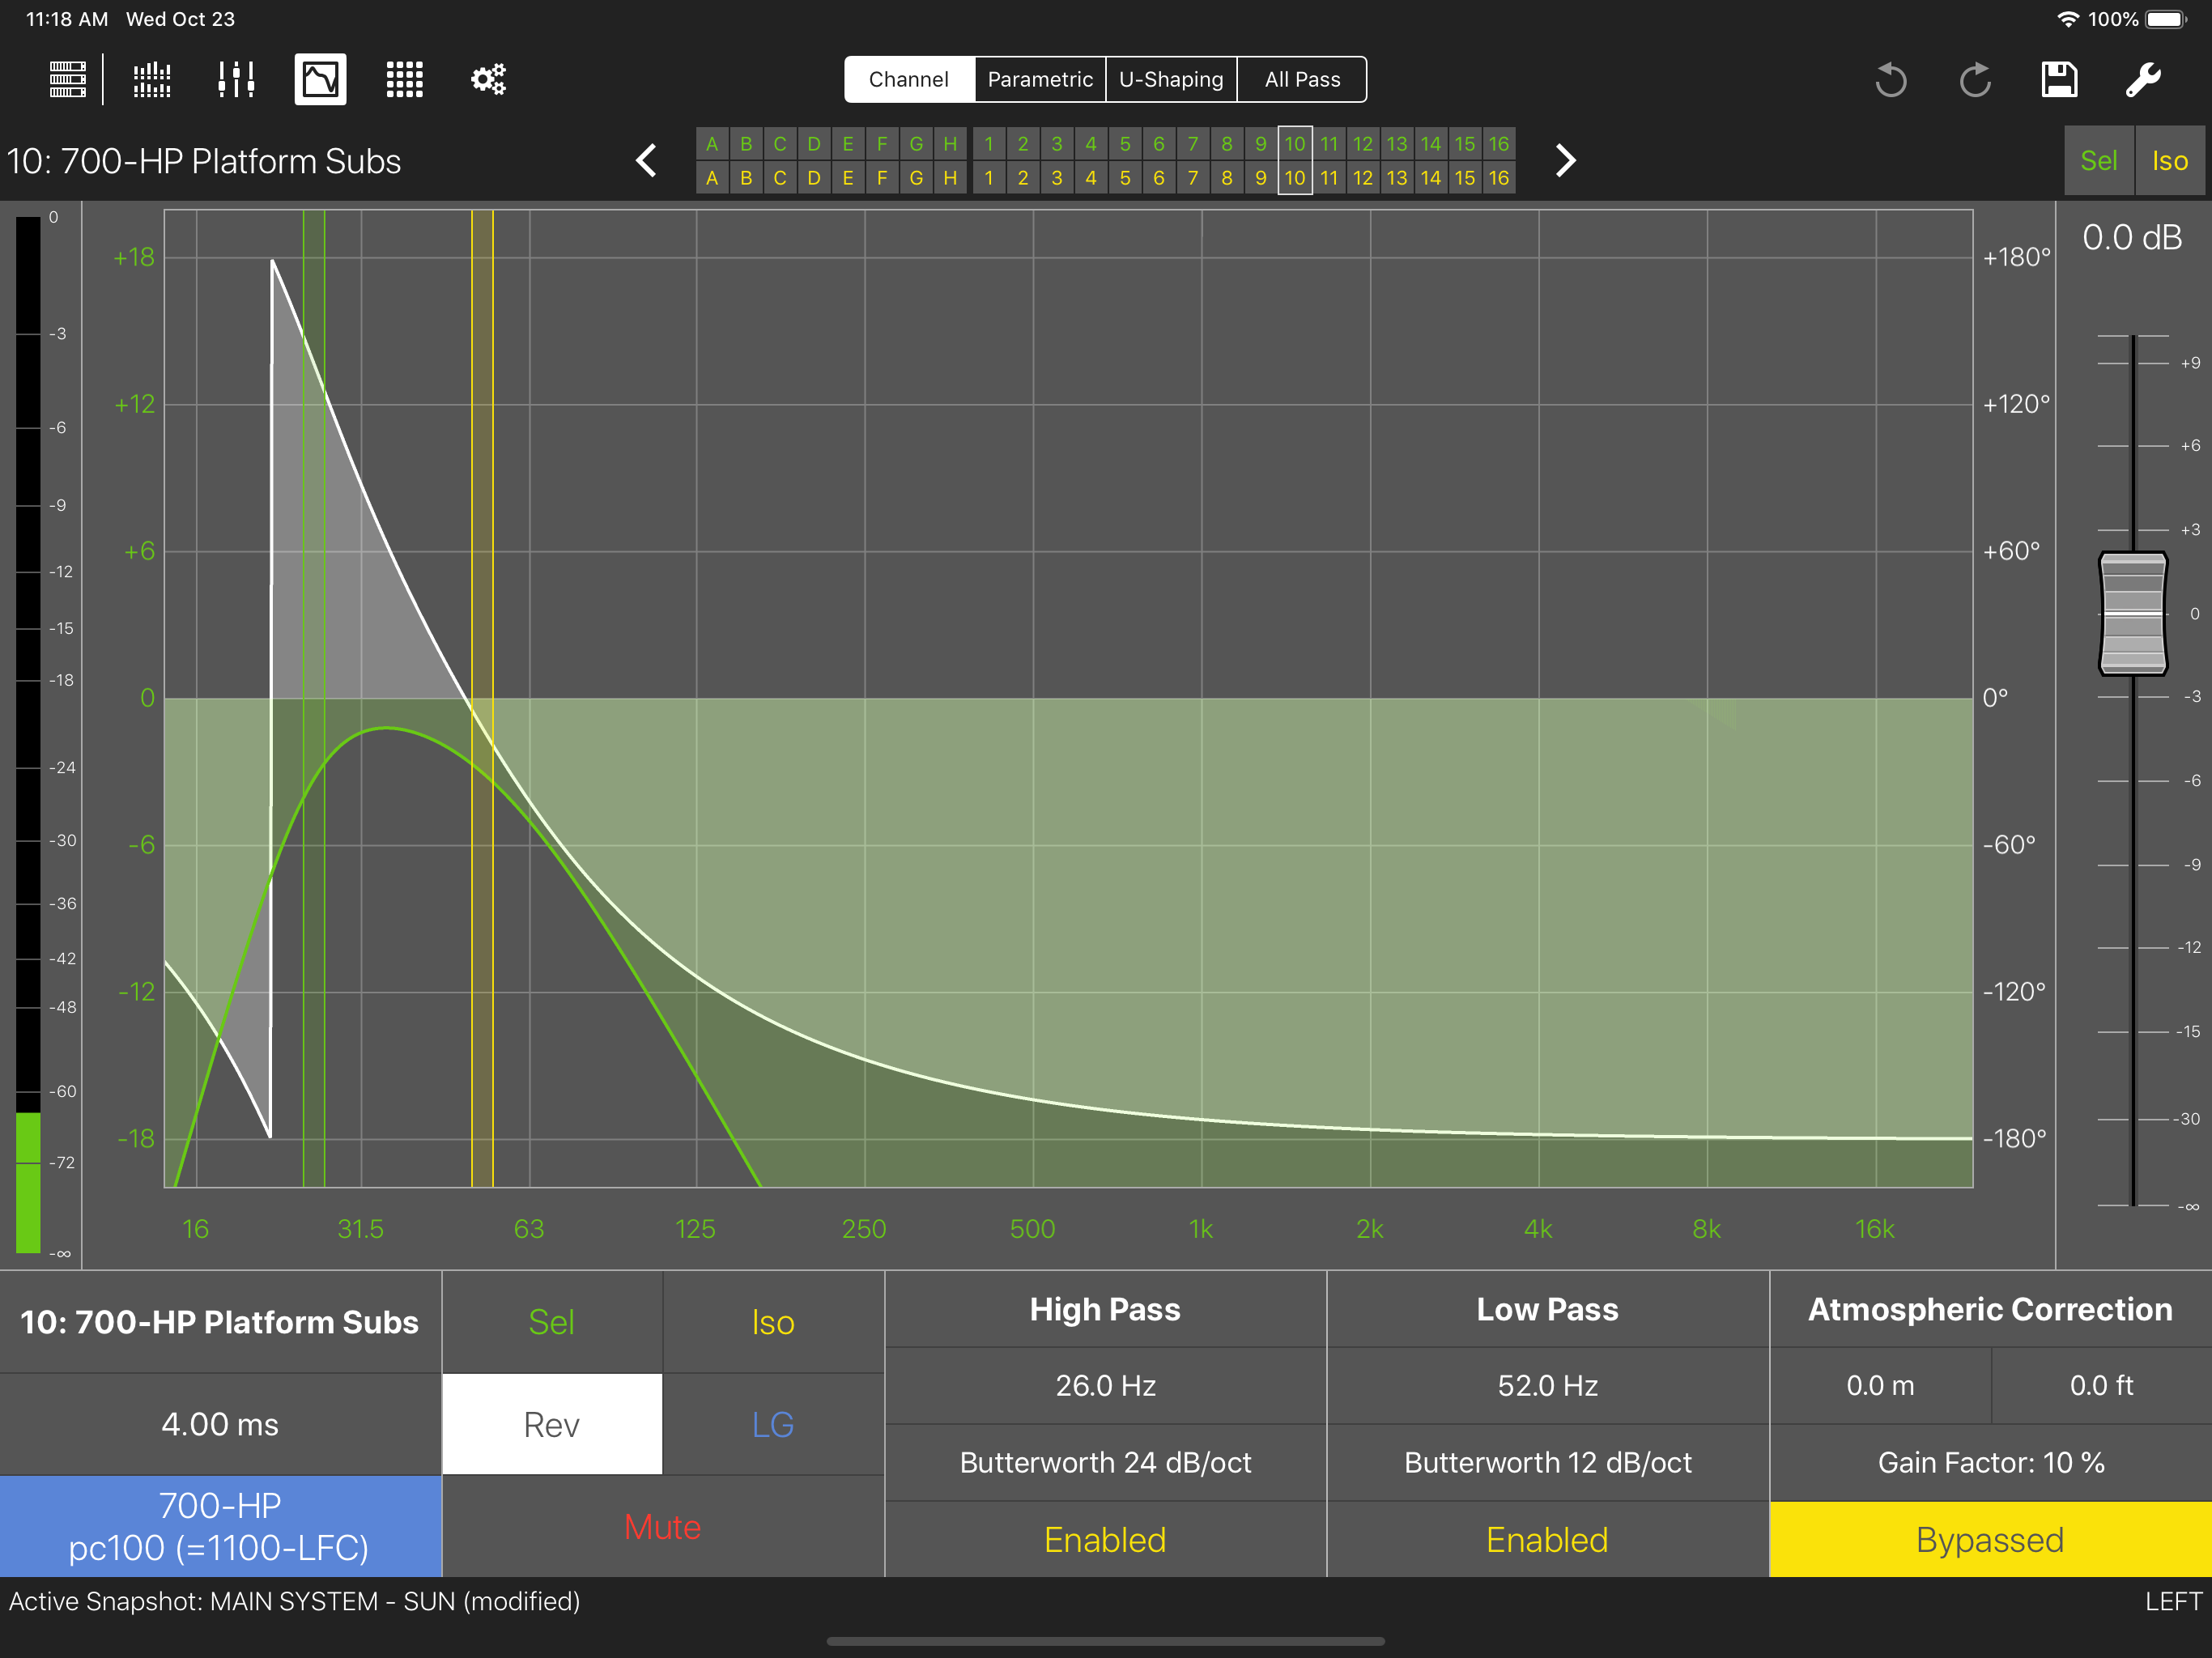
Task: Go to previous channel with left chevron
Action: click(647, 160)
